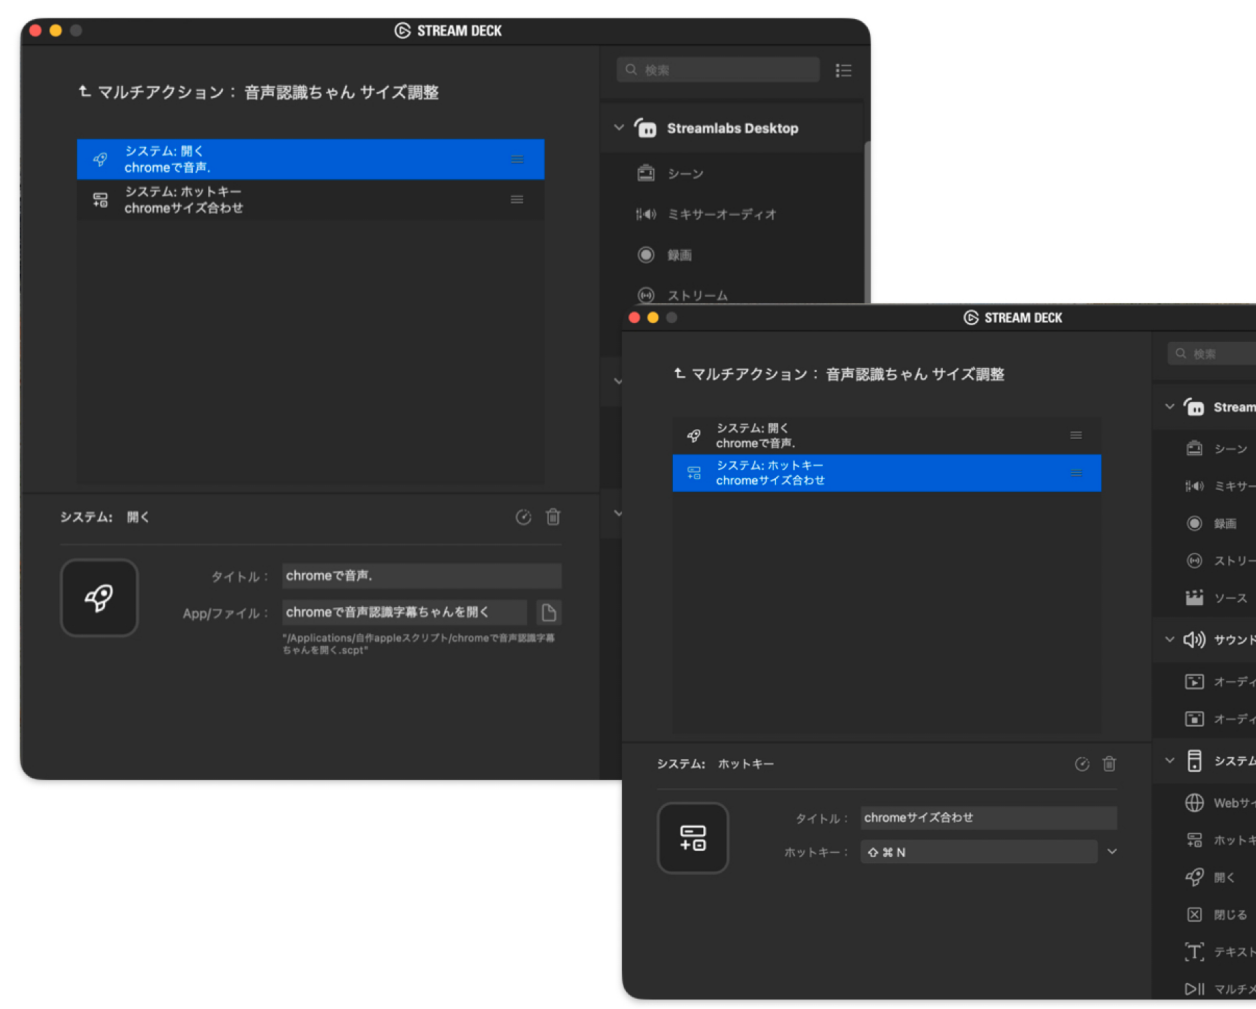Viewport: 1256px width, 1009px height.
Task: Click the list view icon beside back search
Action: (843, 70)
